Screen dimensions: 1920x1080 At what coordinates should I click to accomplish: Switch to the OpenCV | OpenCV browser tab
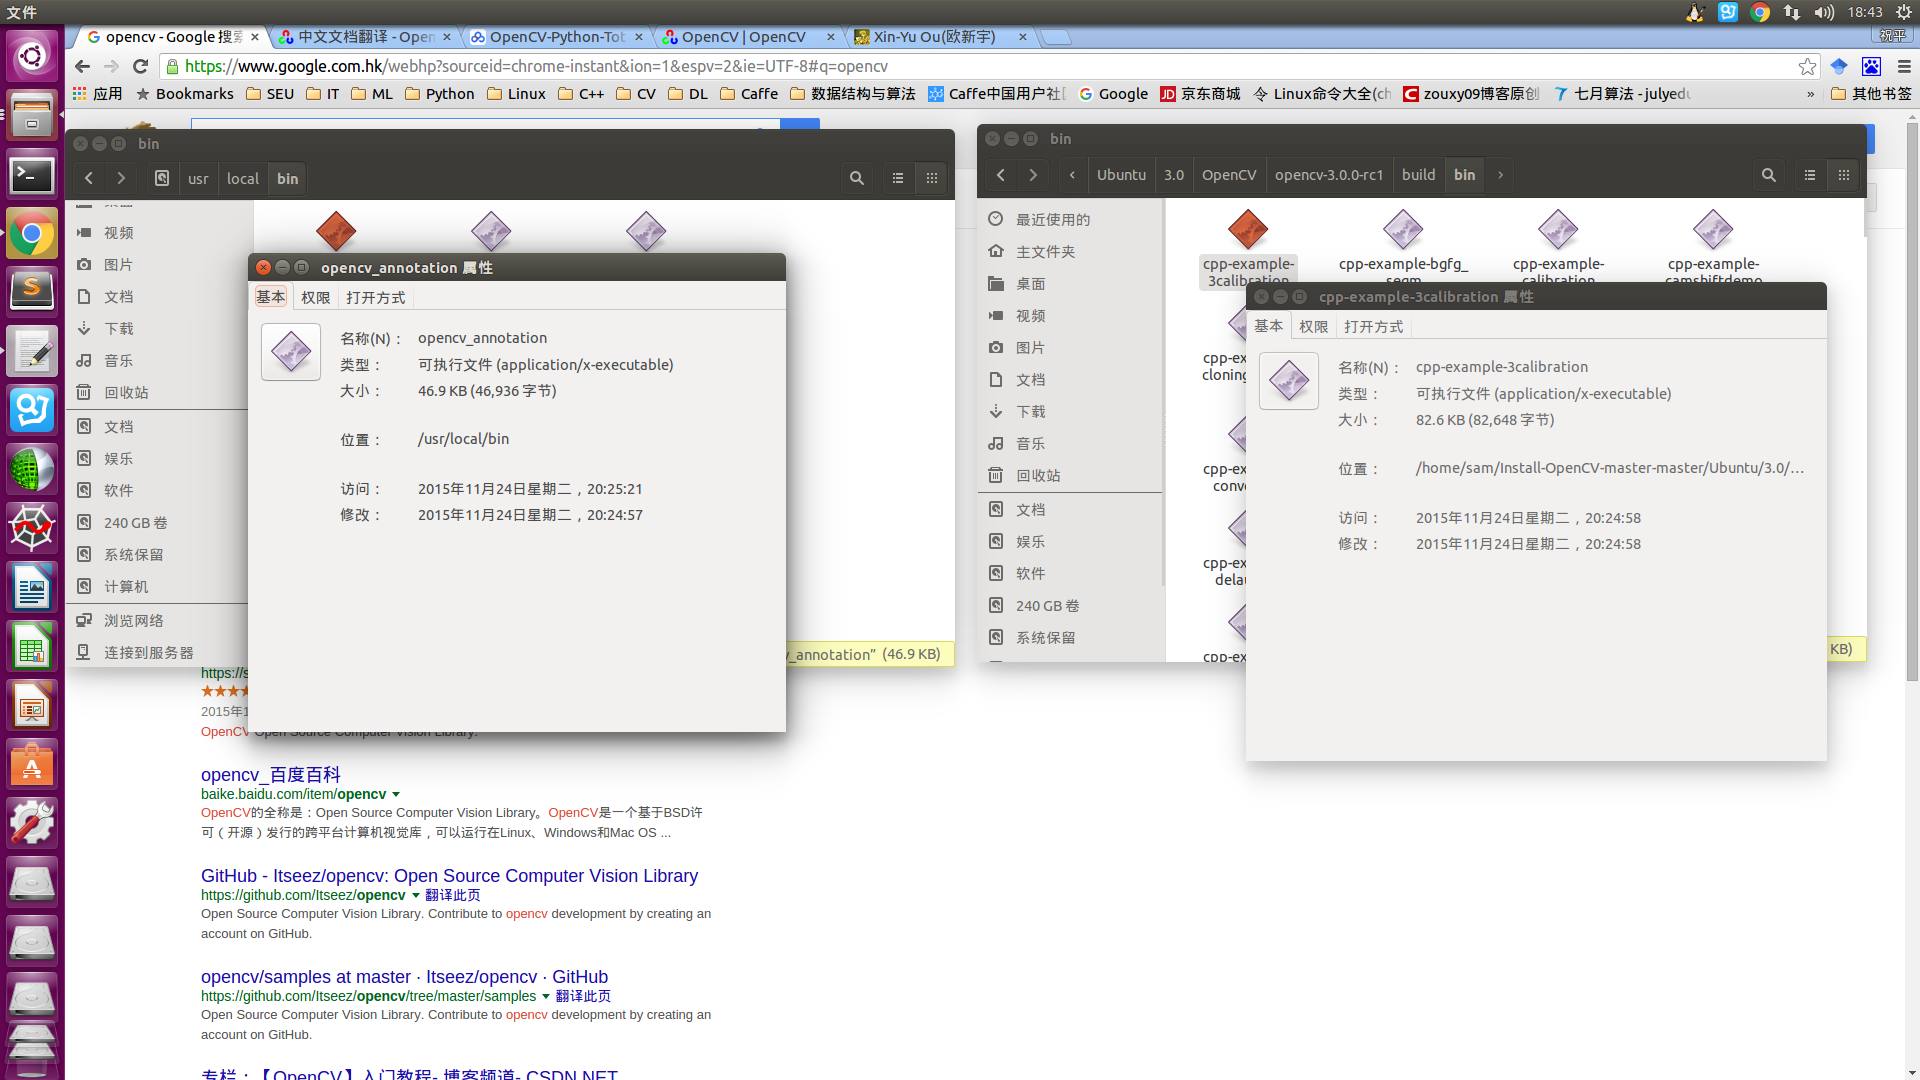[x=743, y=37]
